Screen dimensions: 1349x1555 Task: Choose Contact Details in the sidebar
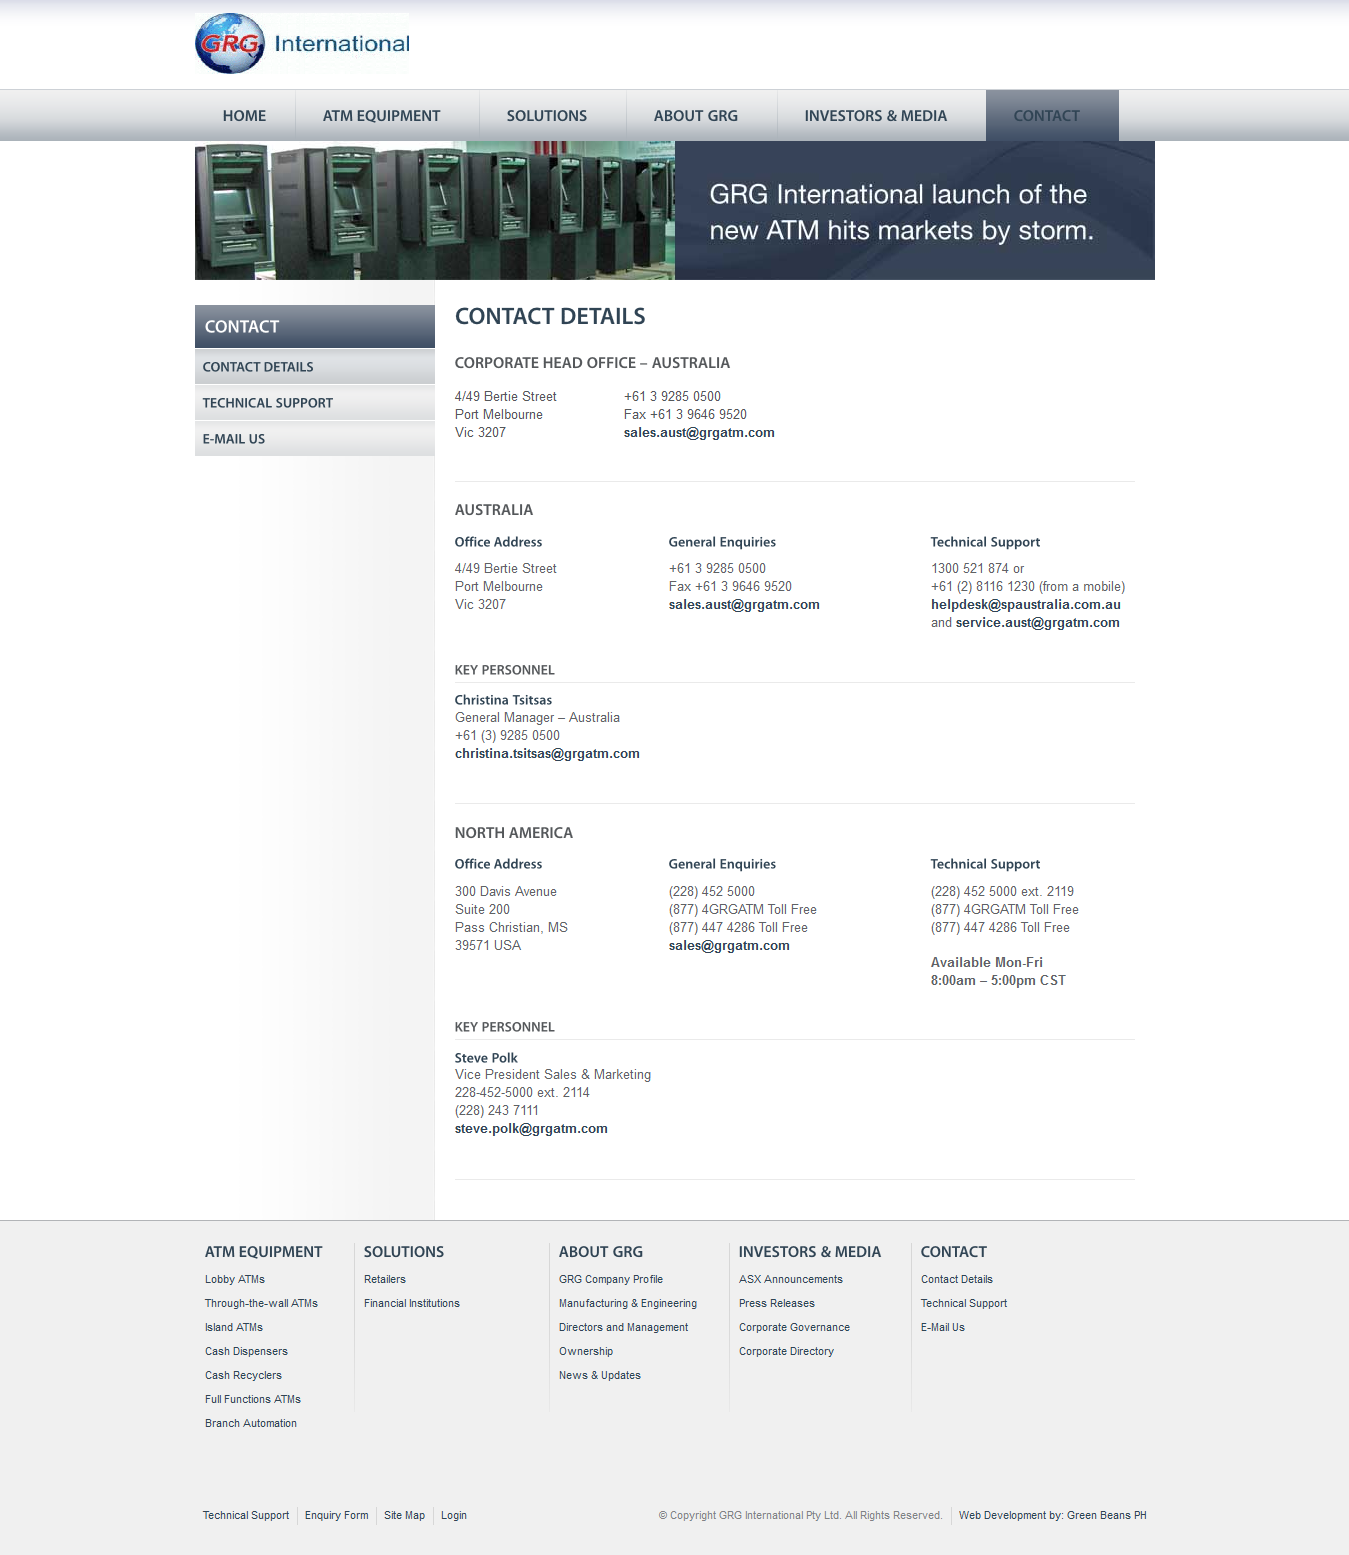[258, 367]
